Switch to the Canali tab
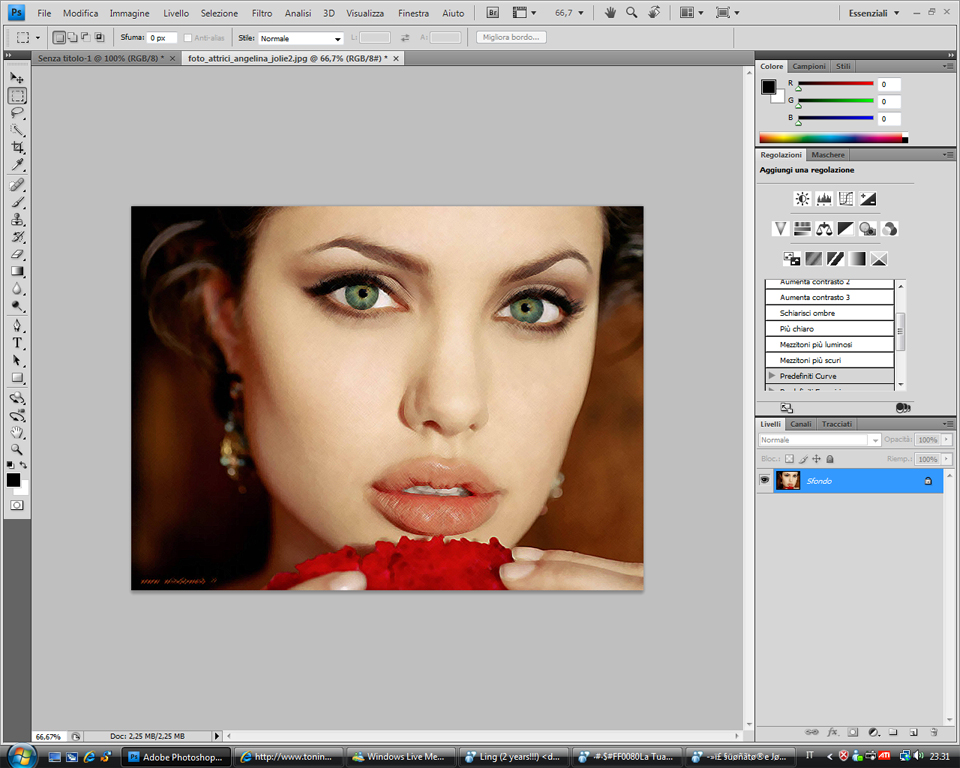The image size is (960, 768). point(801,424)
